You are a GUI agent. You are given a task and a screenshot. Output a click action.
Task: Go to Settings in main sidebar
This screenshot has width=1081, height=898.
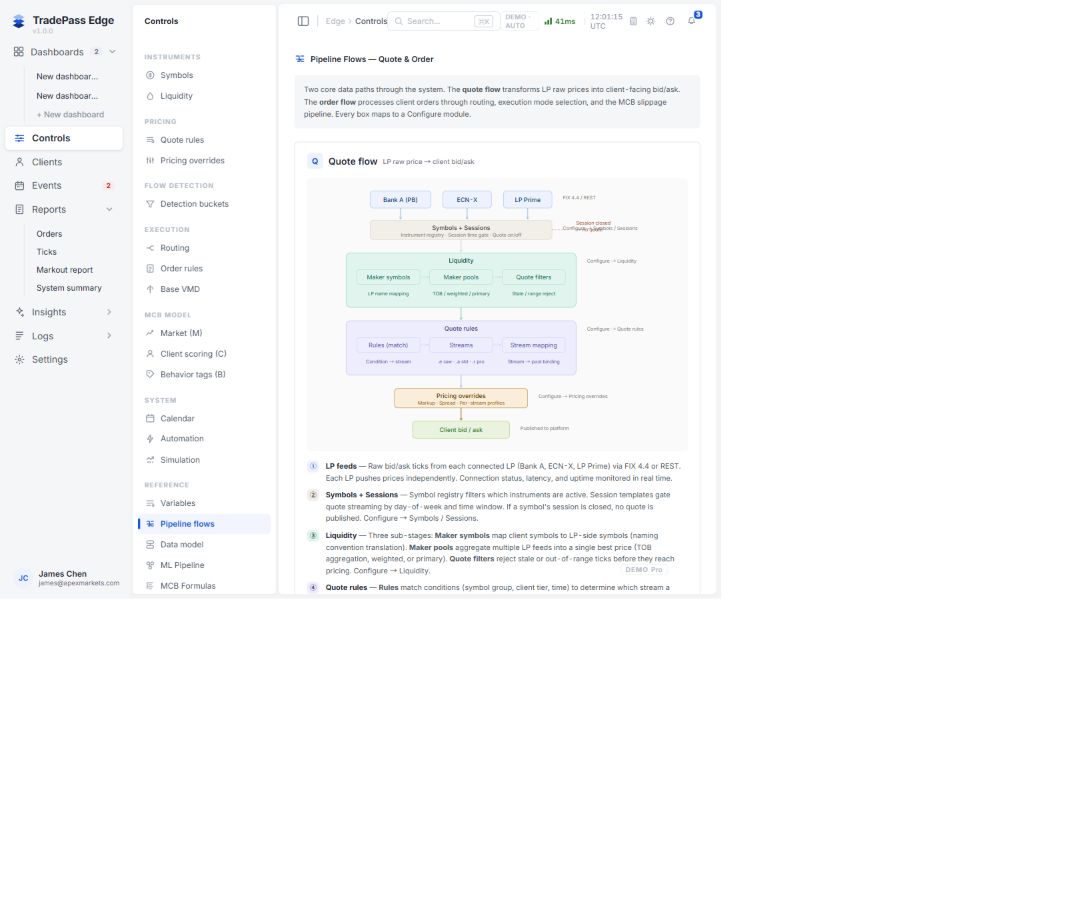tap(64, 360)
